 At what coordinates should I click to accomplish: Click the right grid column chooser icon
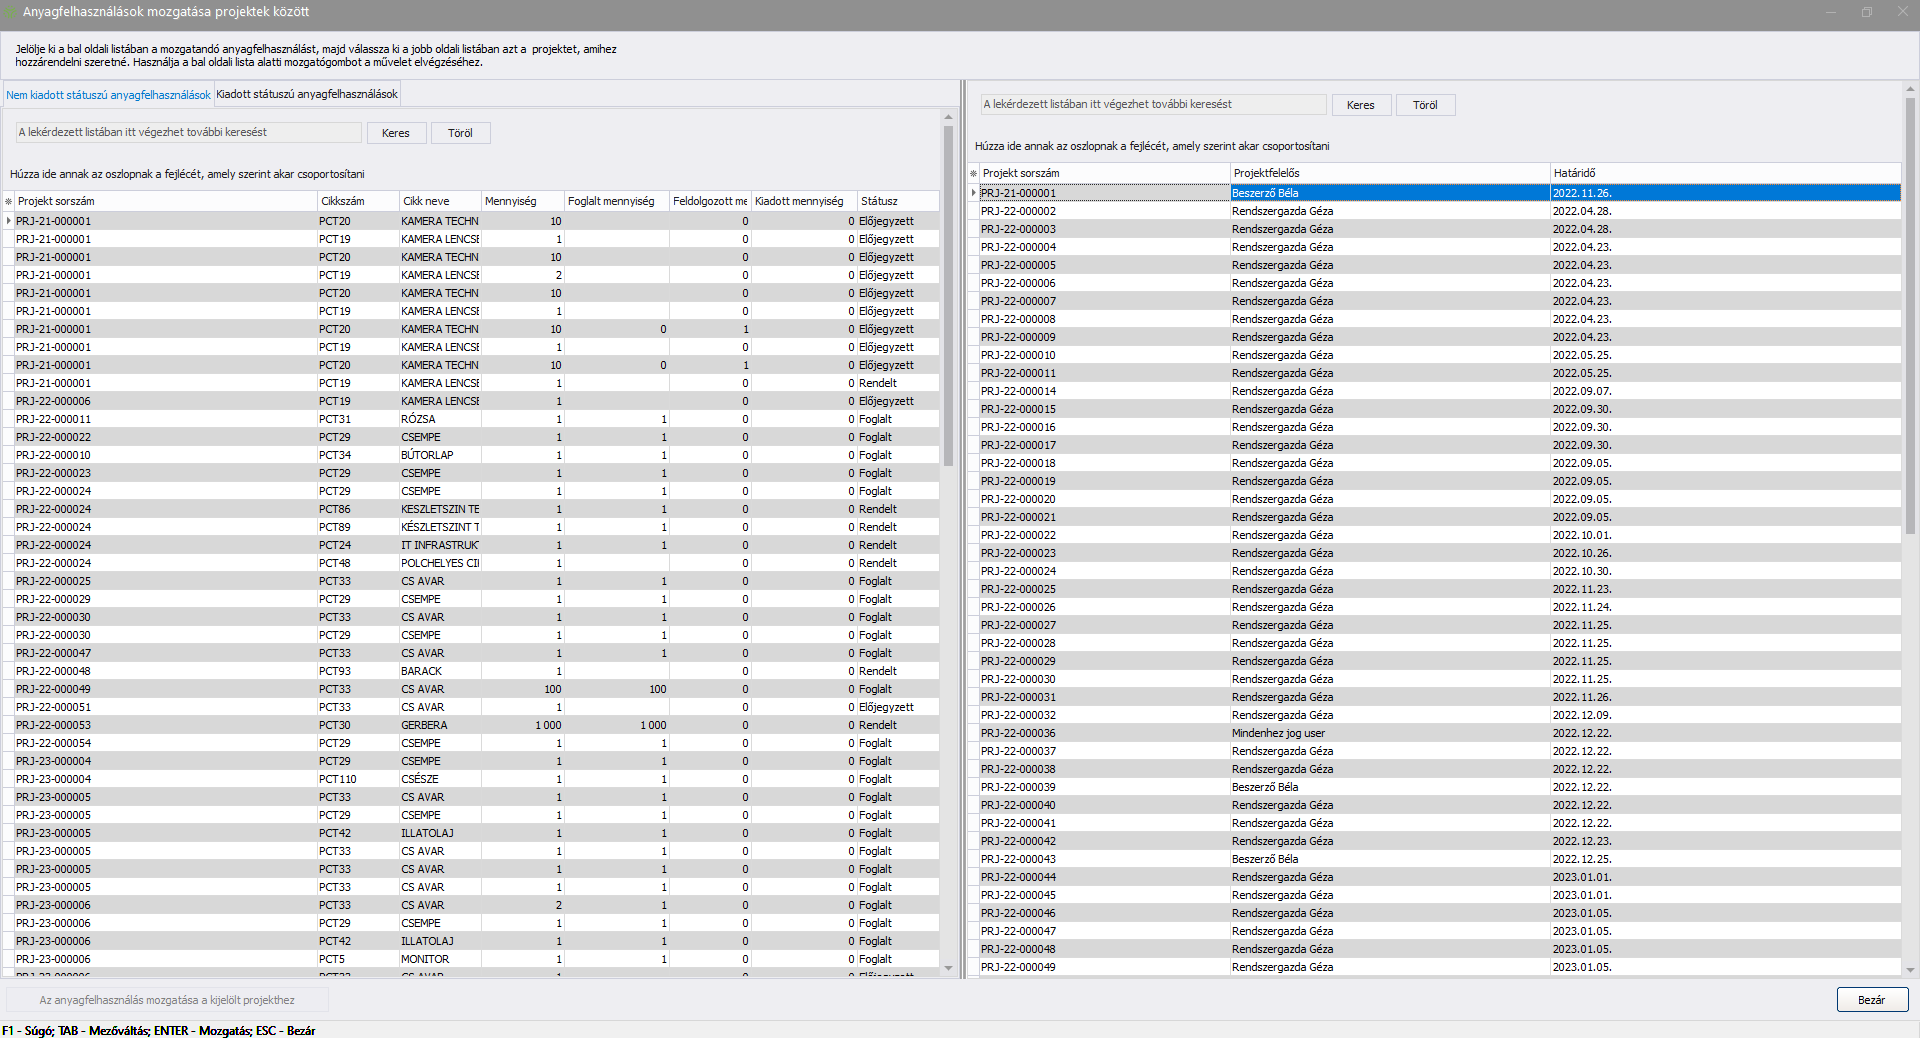click(973, 173)
